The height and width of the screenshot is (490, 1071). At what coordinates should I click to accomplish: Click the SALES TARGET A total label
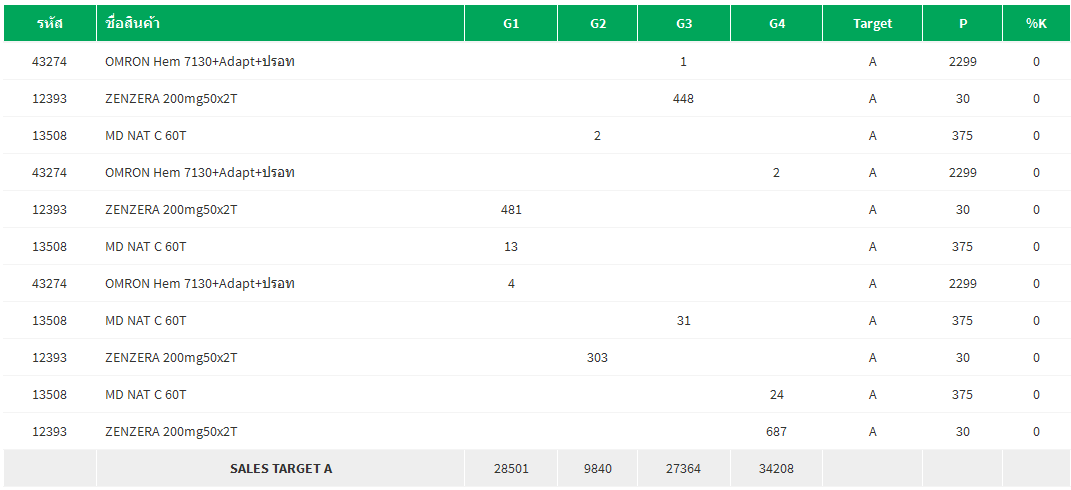[281, 468]
